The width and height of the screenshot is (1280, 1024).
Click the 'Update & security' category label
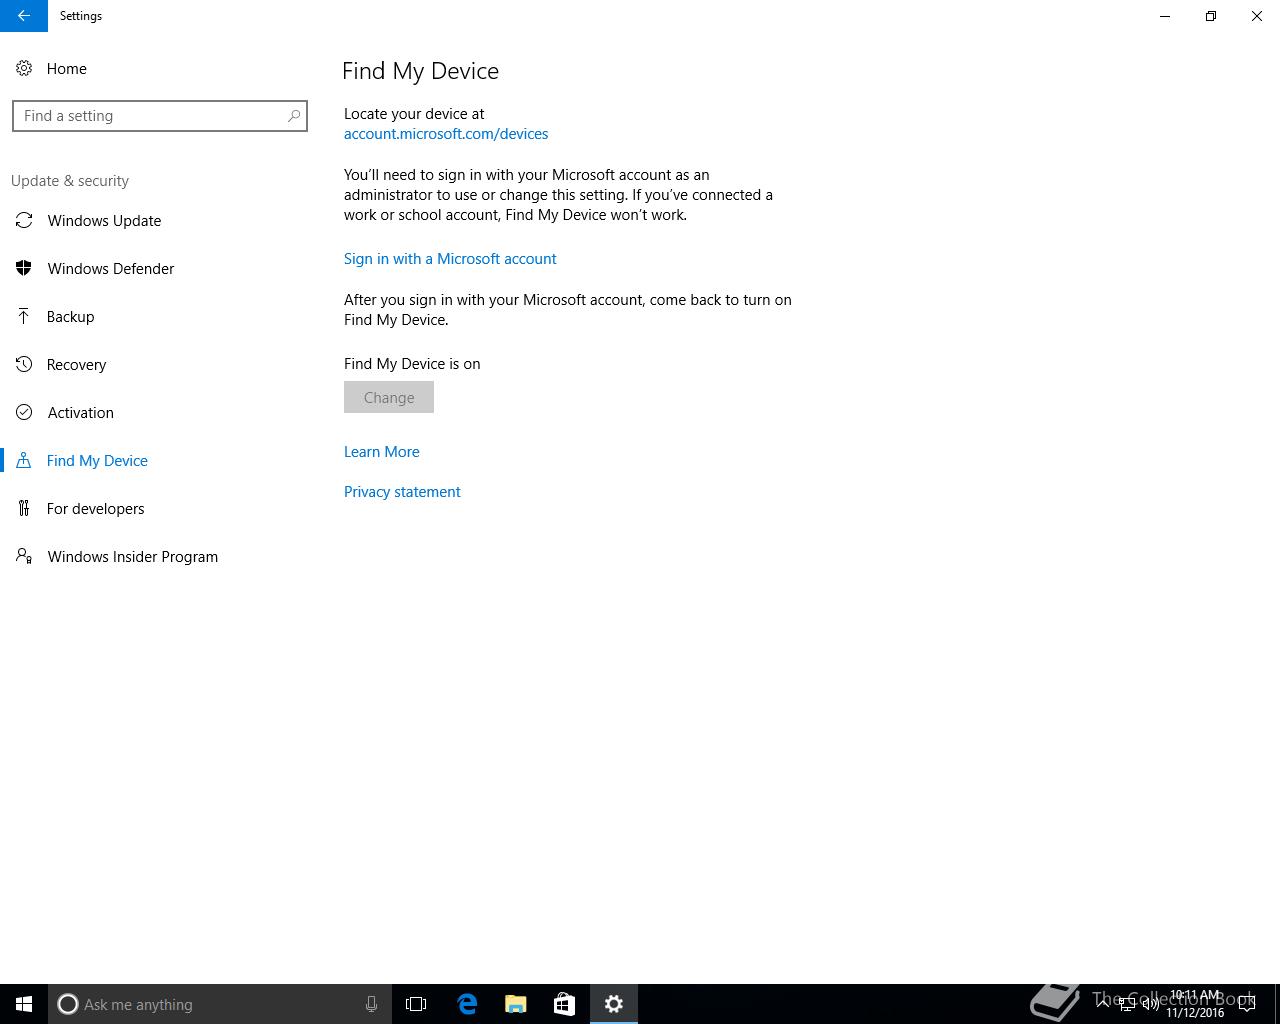pos(70,181)
